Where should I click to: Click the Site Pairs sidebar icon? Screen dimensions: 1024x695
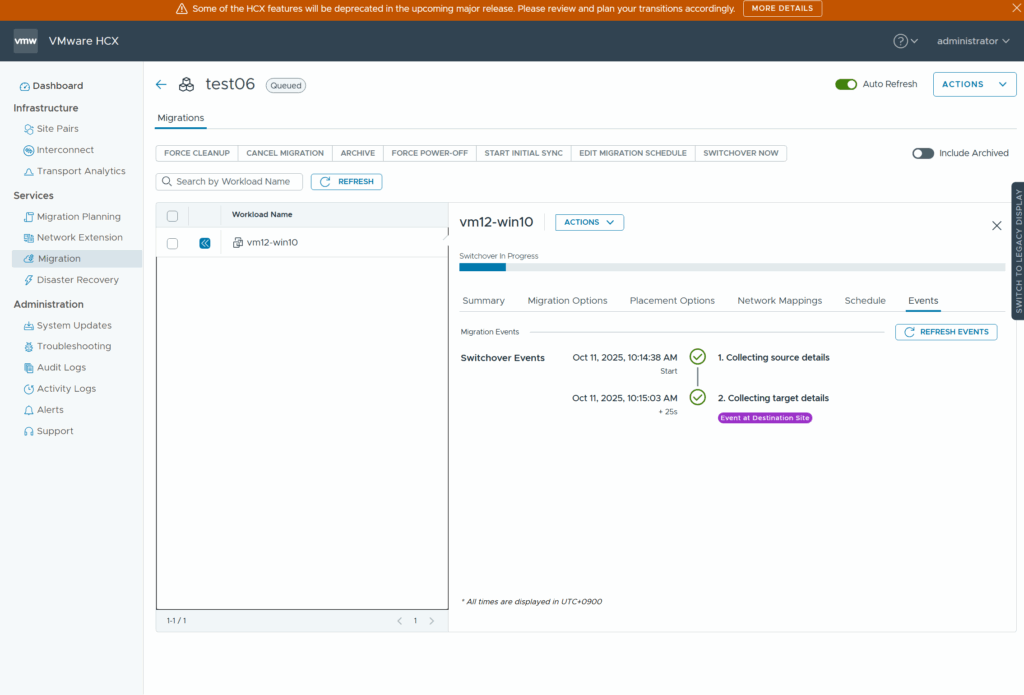(x=29, y=129)
